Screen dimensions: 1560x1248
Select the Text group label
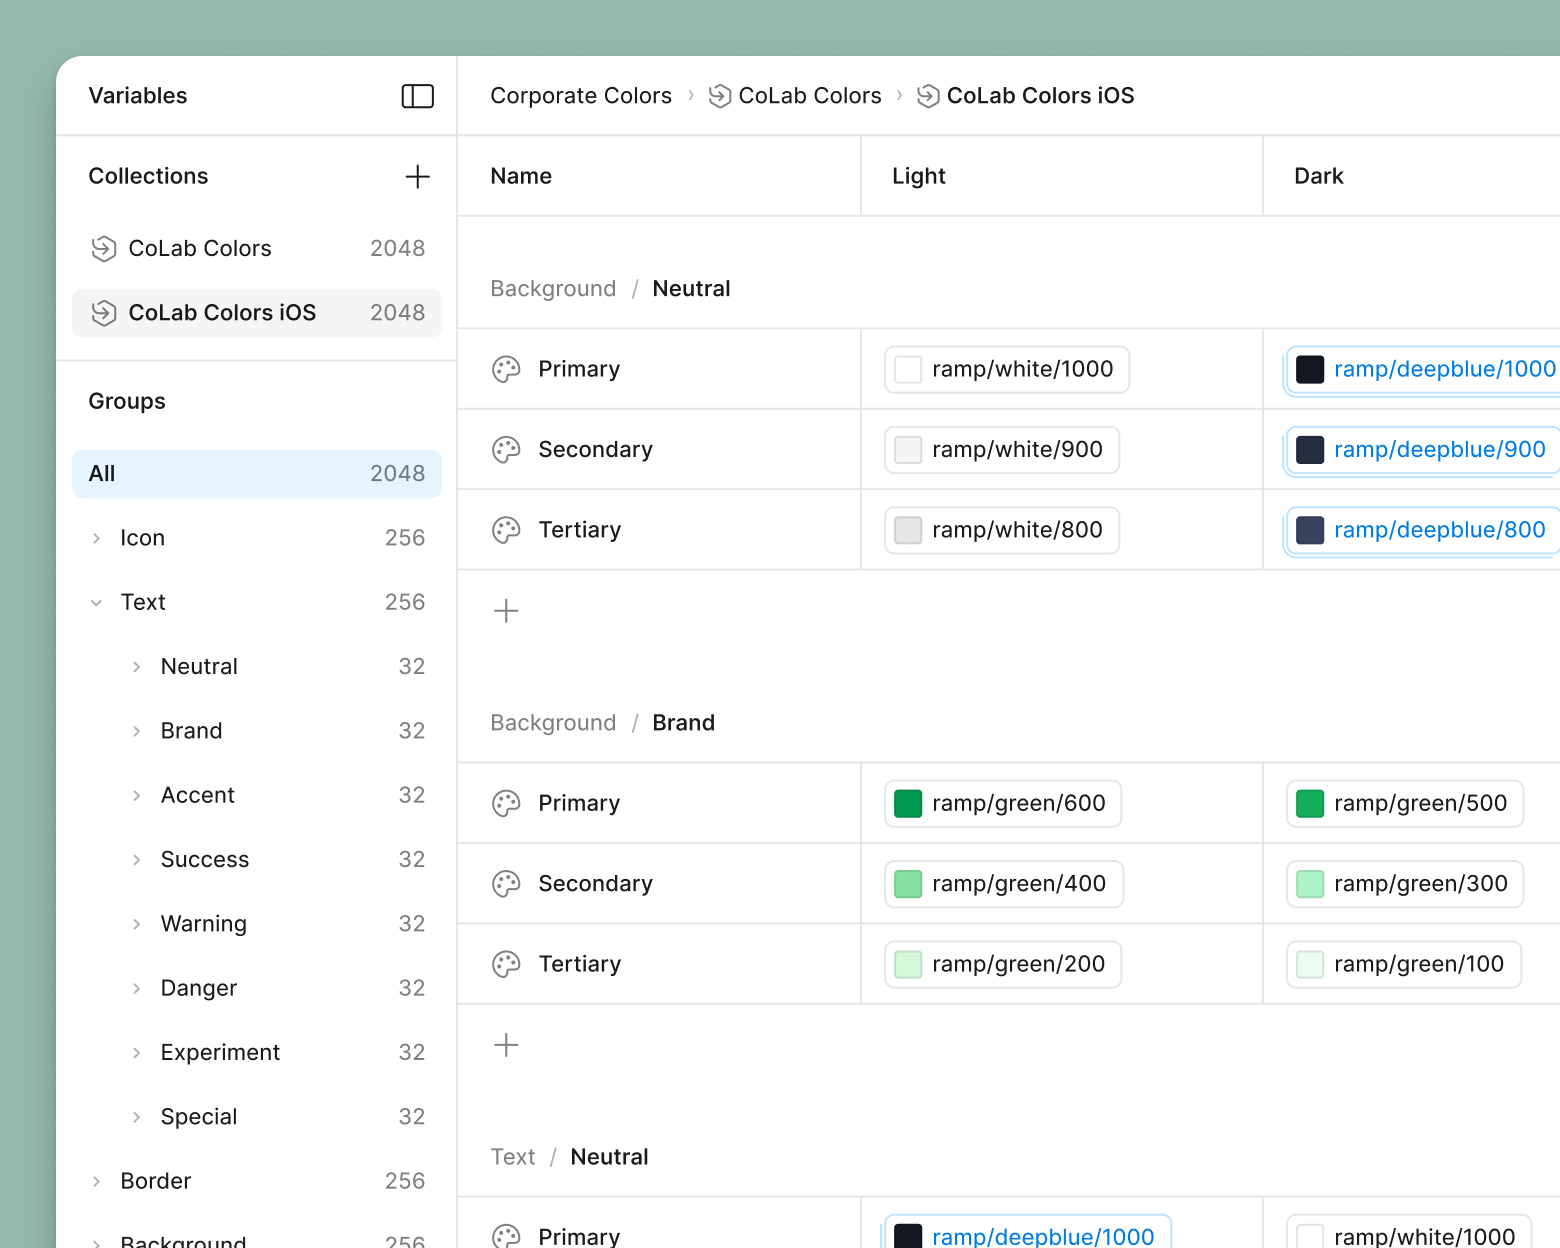[x=143, y=602]
